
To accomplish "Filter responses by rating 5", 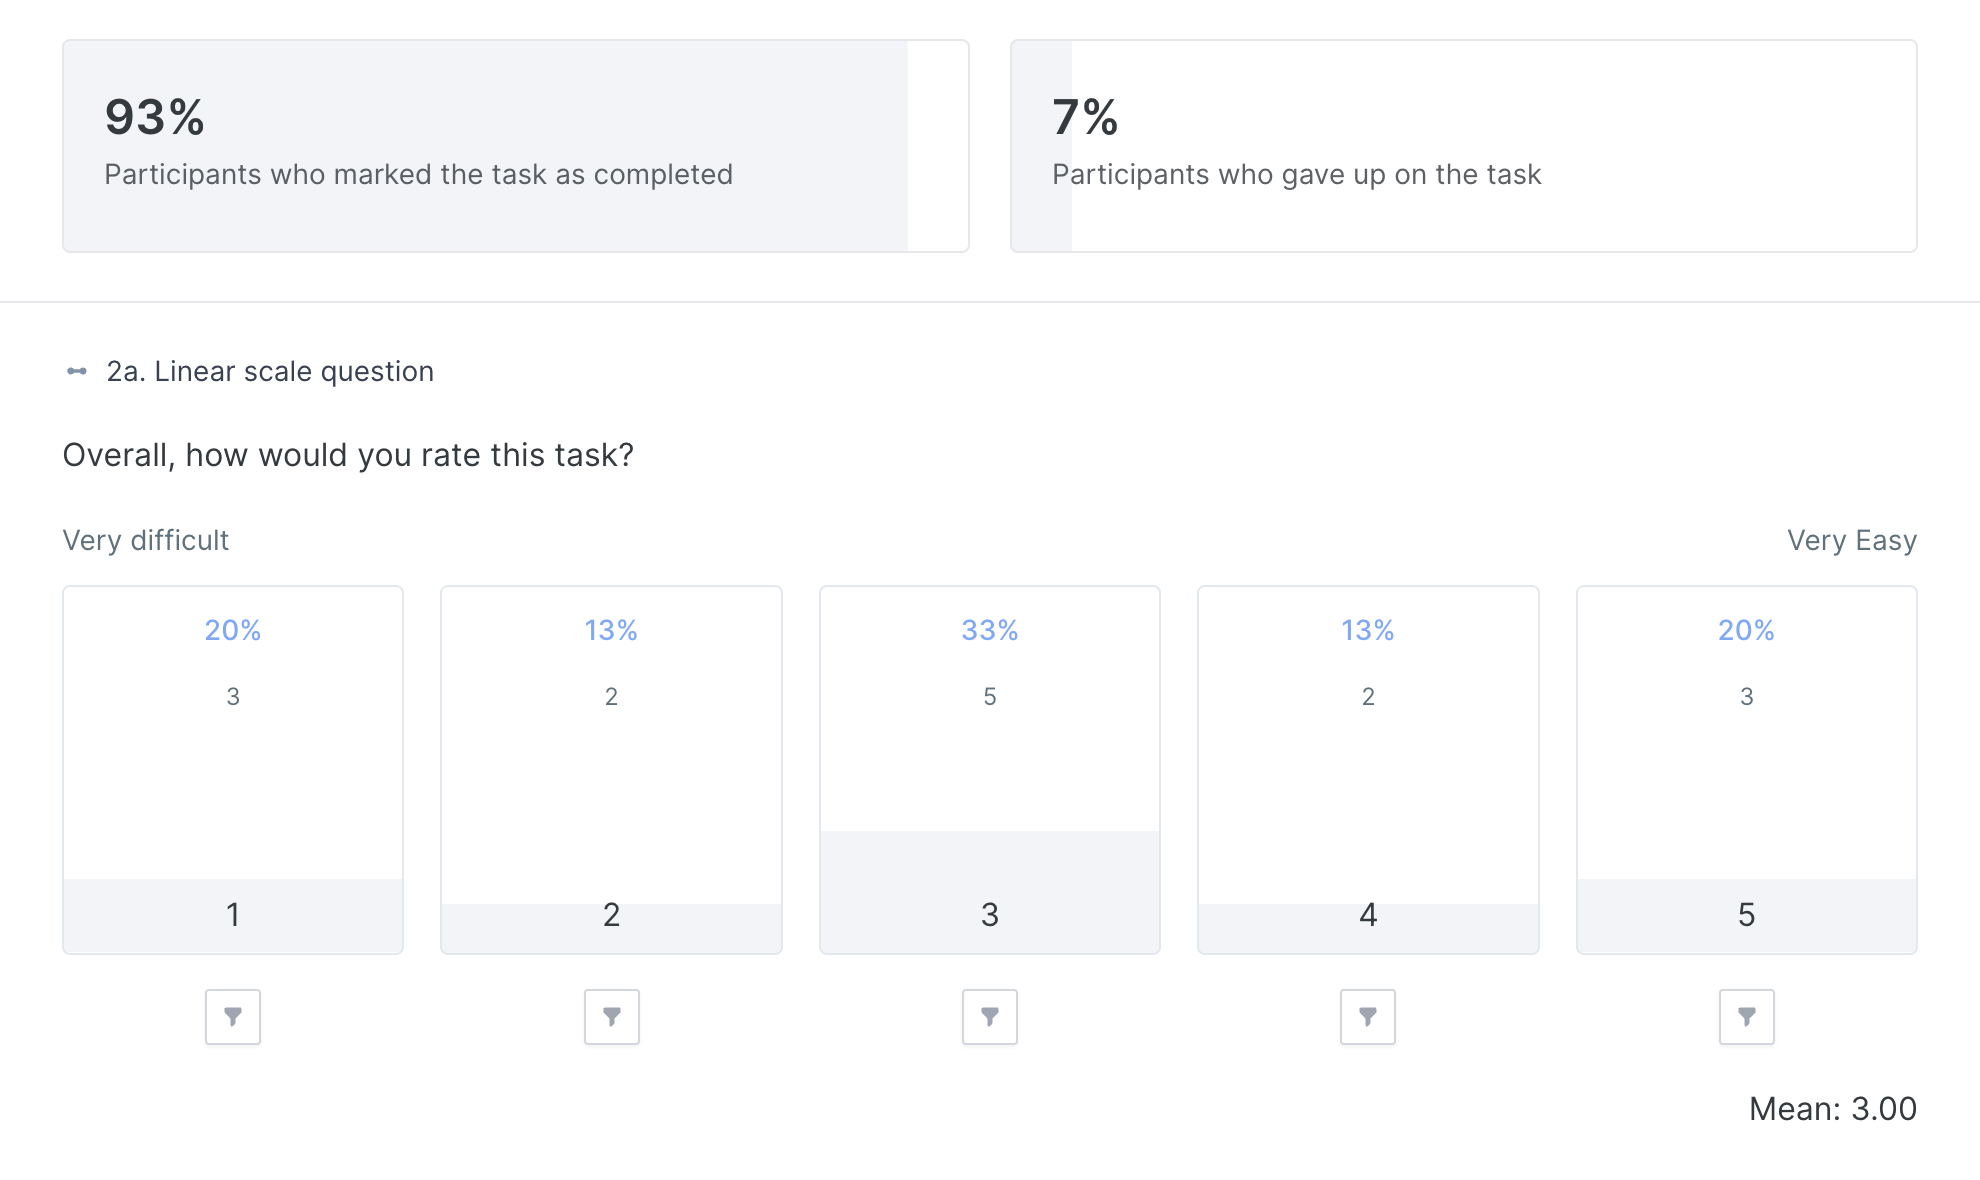I will click(1747, 1017).
